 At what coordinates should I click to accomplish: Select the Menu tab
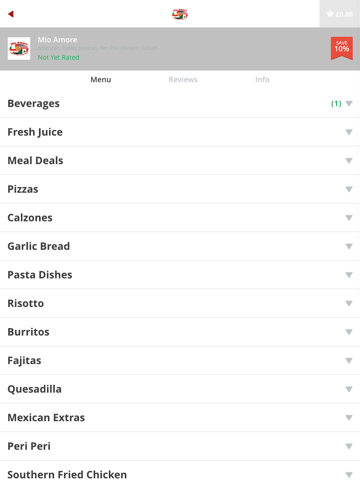coord(101,80)
